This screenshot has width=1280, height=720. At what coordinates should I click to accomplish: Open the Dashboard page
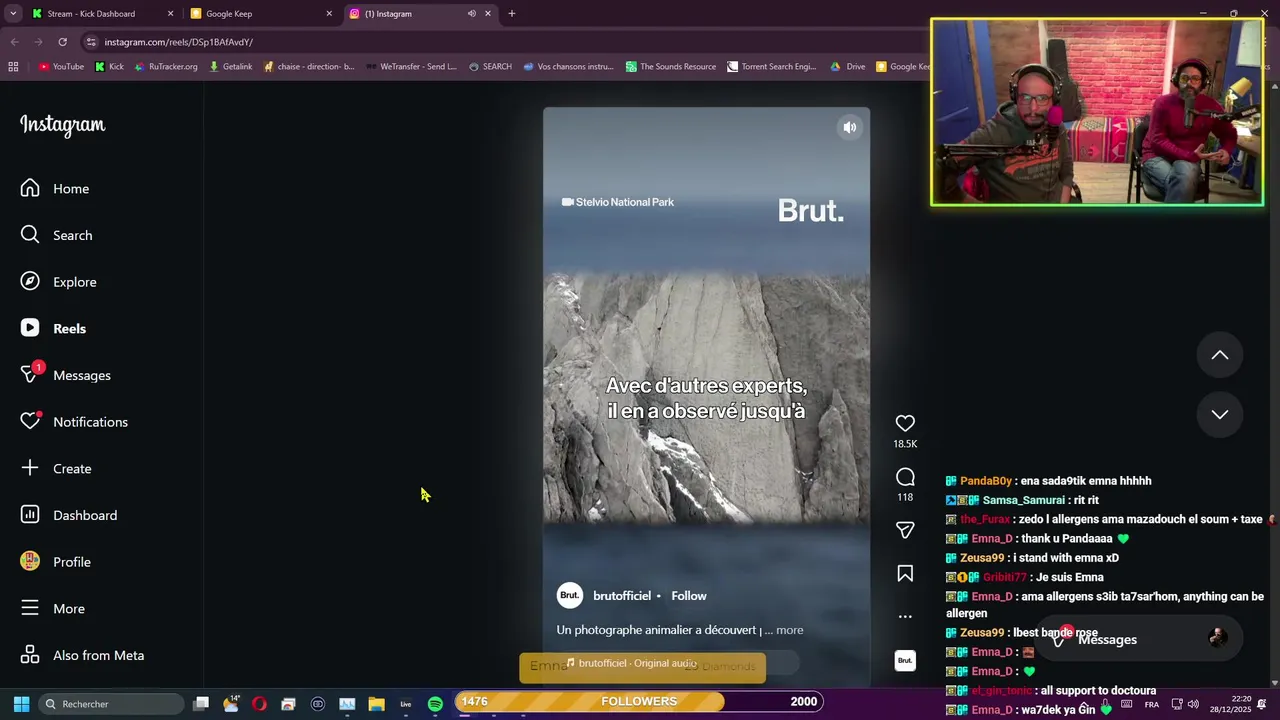coord(68,515)
